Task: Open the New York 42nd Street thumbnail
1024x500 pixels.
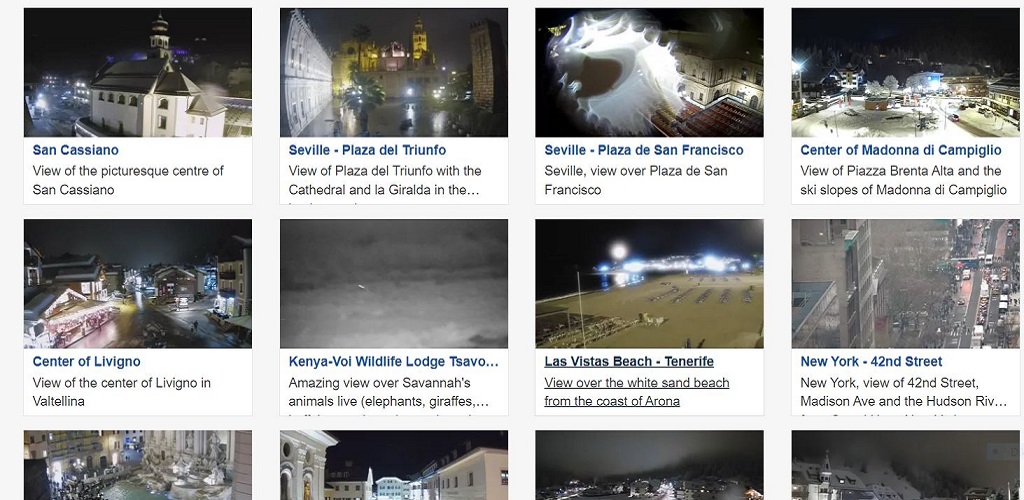Action: 905,283
